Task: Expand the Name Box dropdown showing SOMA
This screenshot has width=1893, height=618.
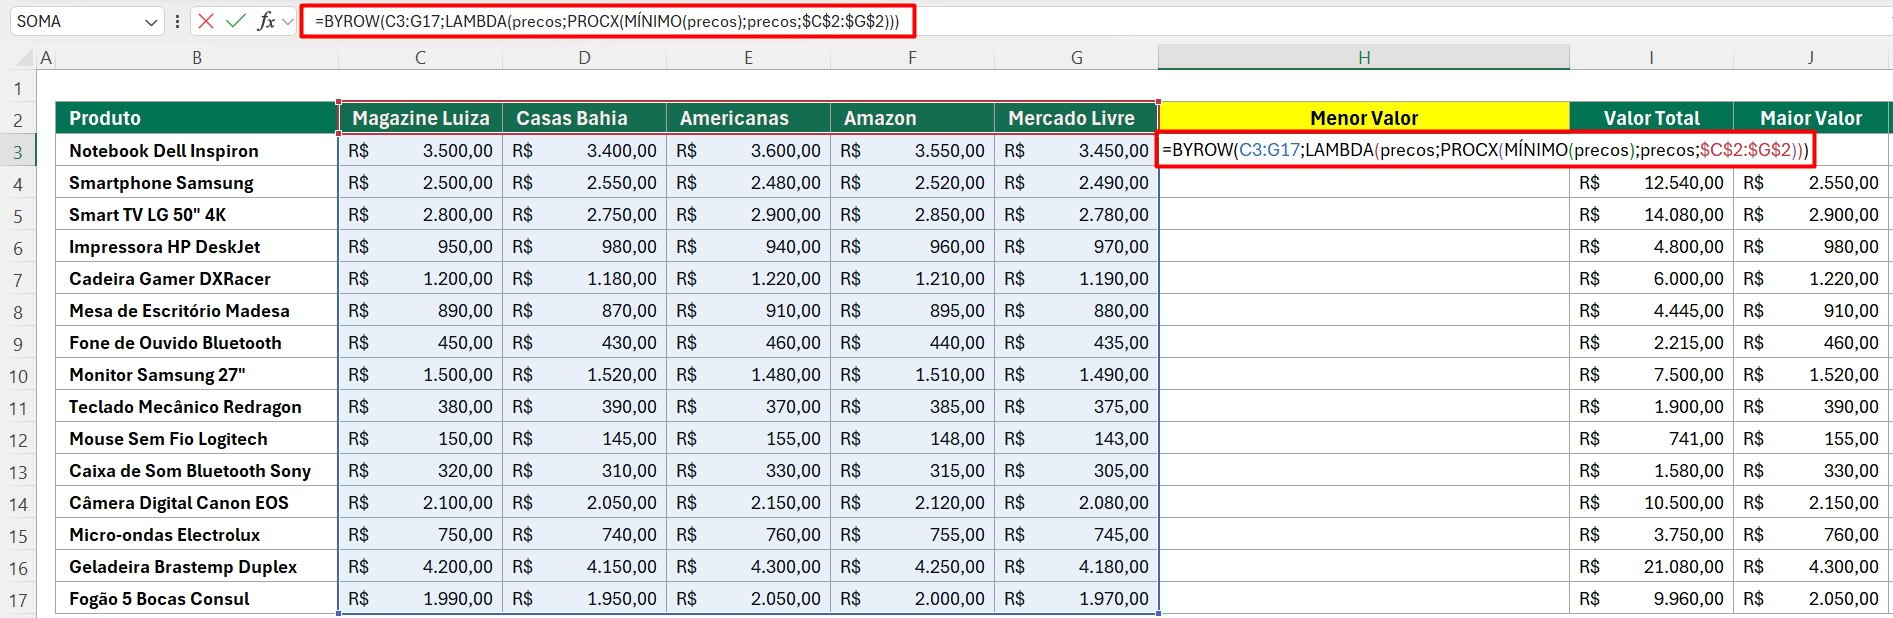Action: click(x=151, y=22)
